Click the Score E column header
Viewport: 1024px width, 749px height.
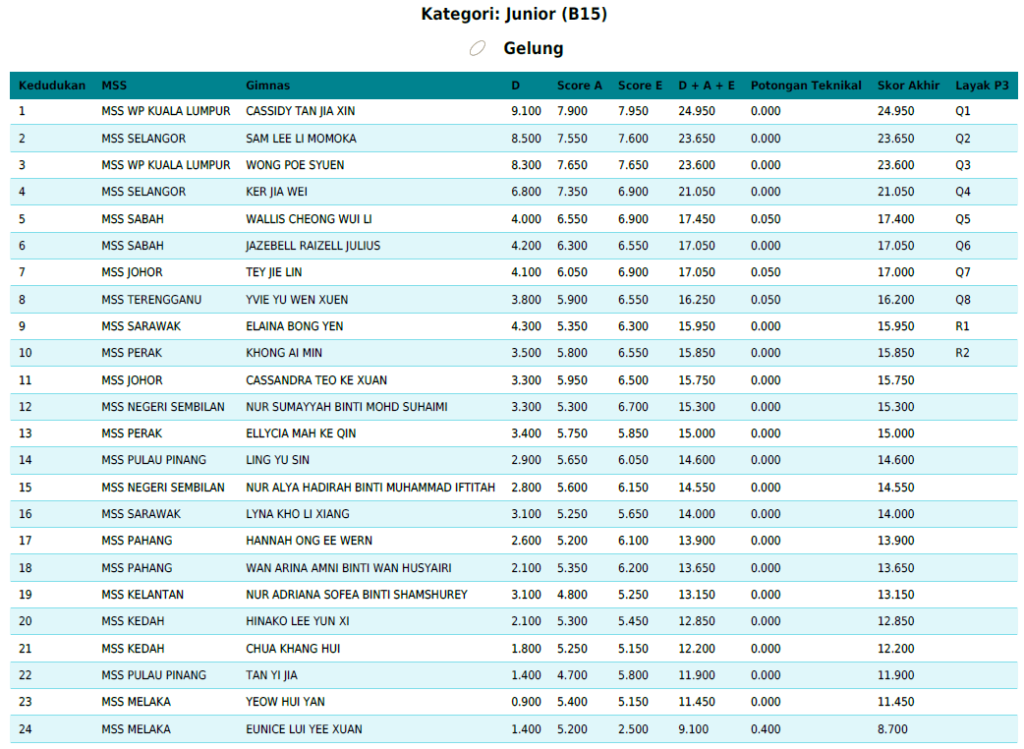(x=640, y=86)
